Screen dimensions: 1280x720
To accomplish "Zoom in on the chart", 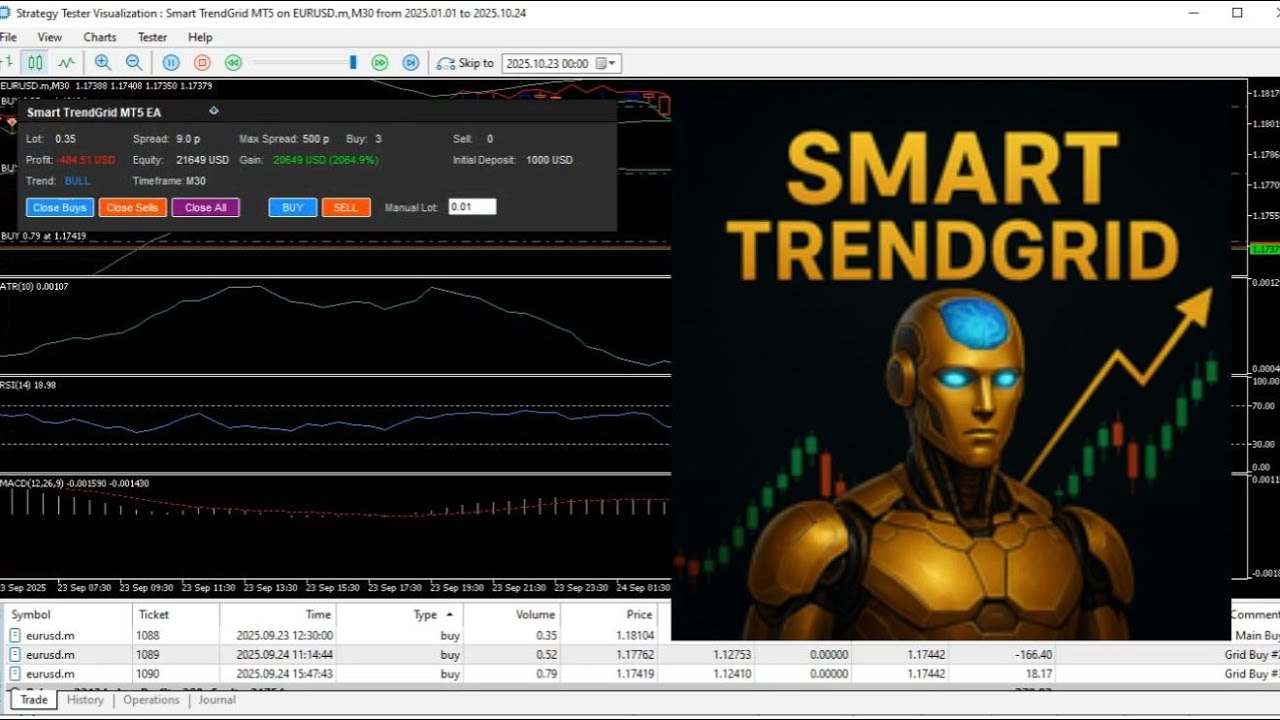I will pos(103,62).
